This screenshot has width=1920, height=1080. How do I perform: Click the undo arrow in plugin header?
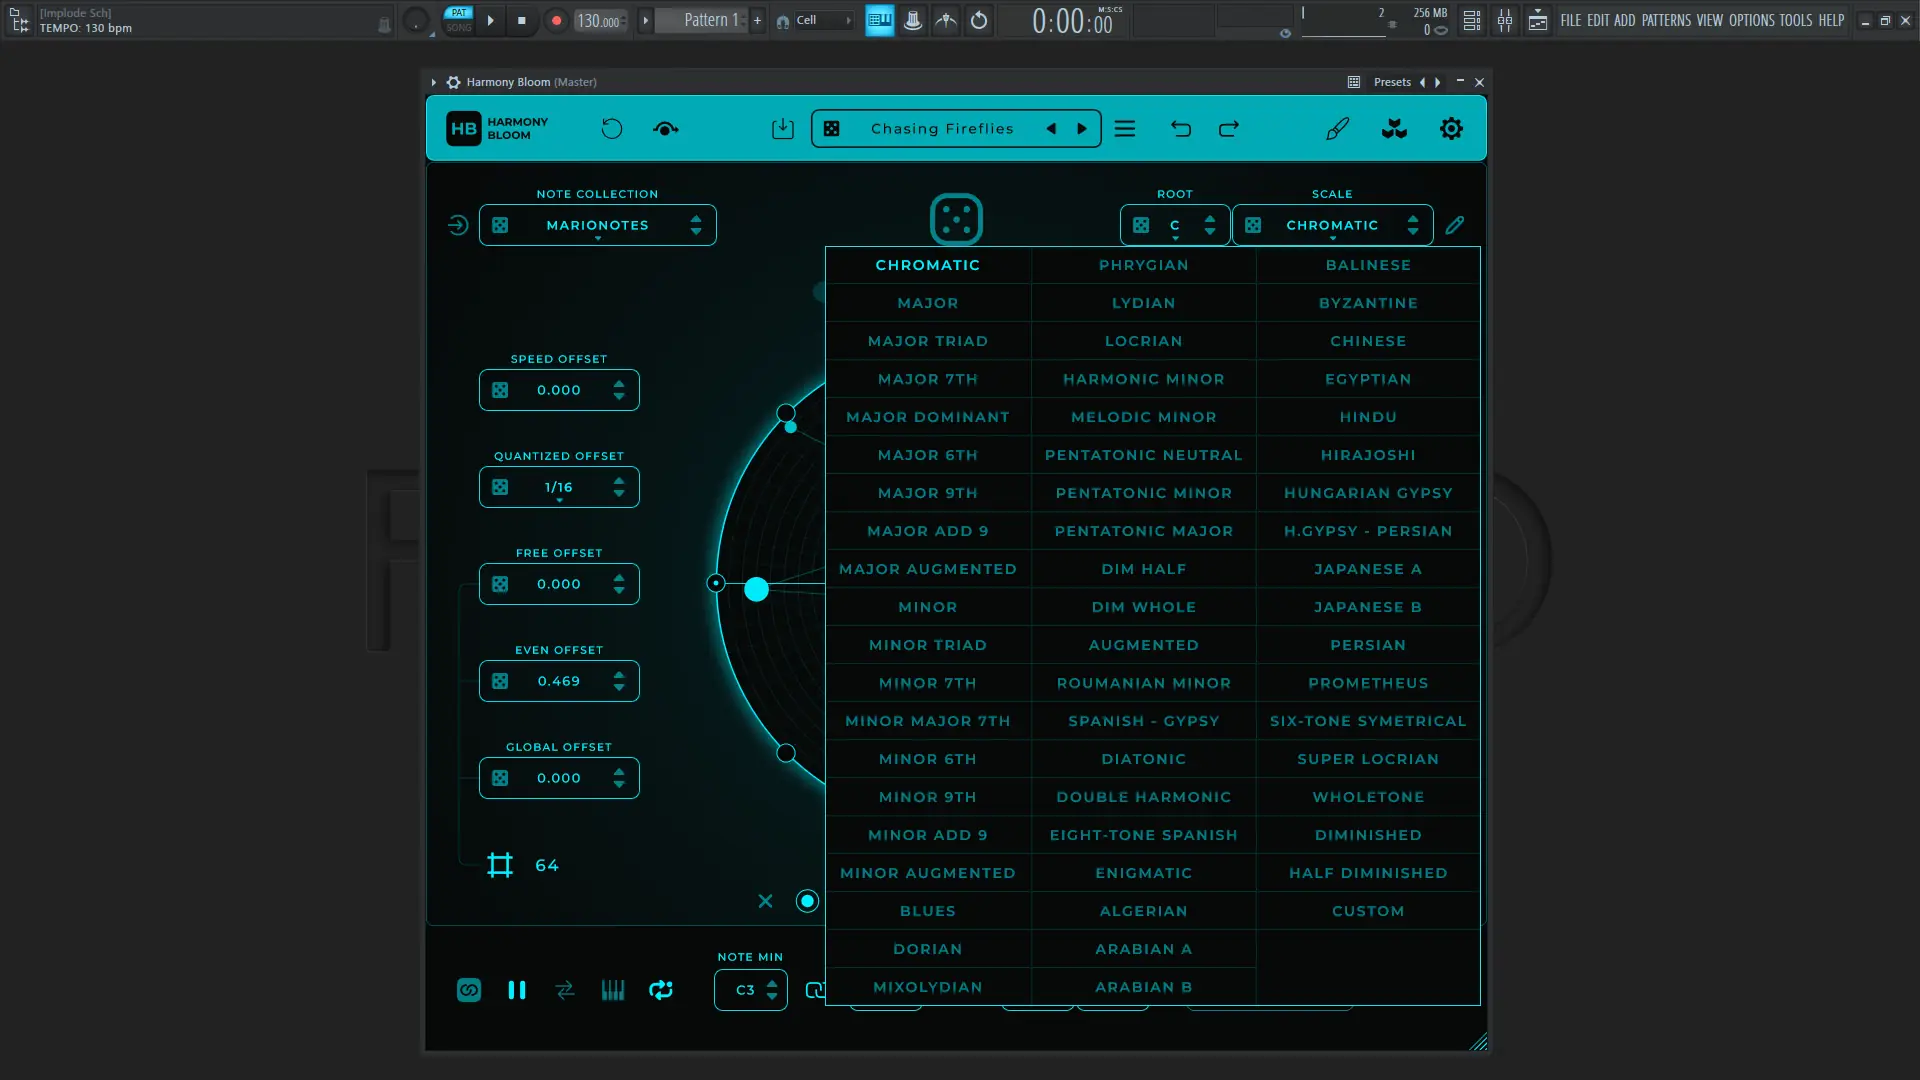pyautogui.click(x=1180, y=129)
